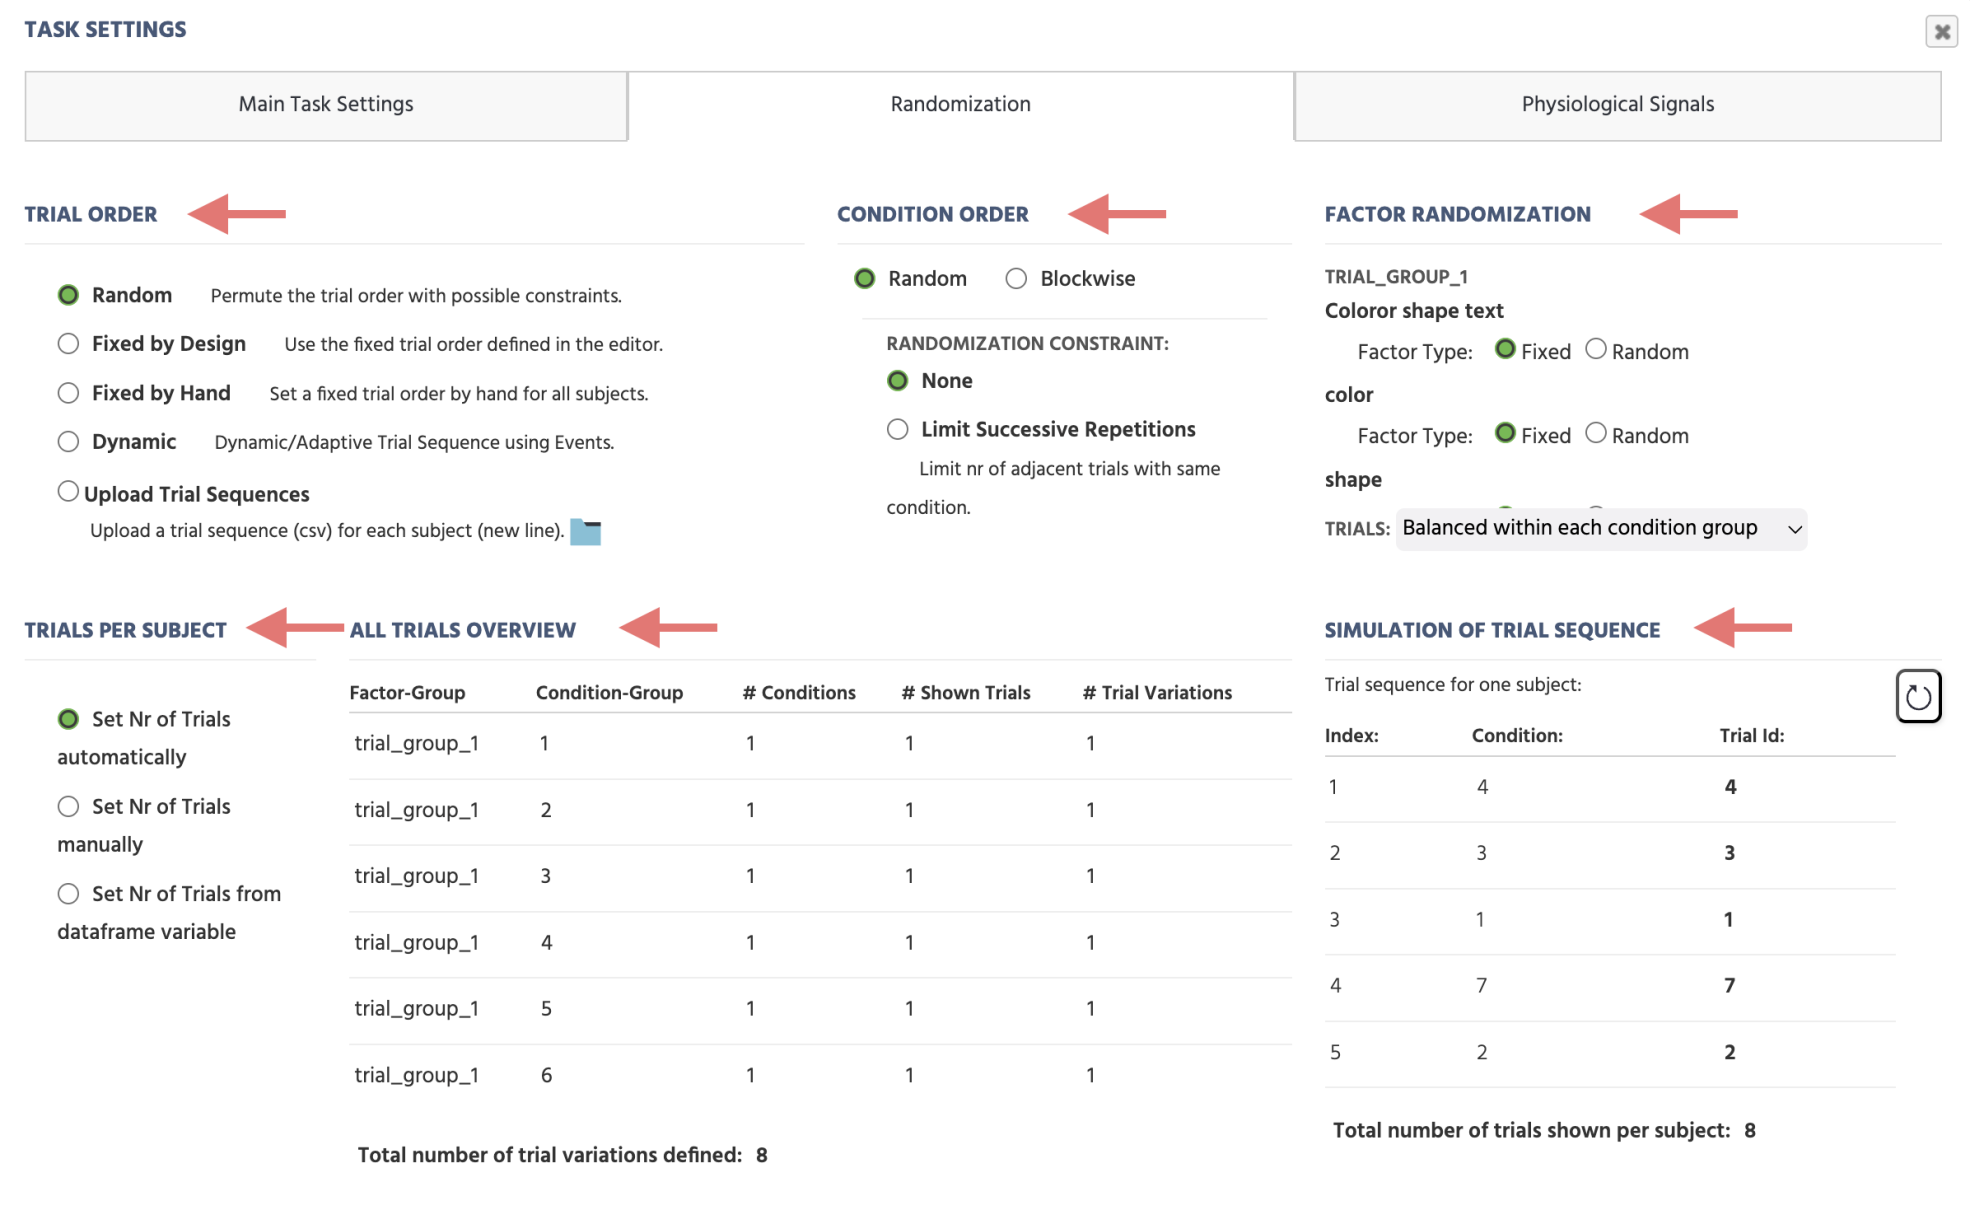1970x1224 pixels.
Task: Choose Set Nr of Trials from dataframe variable
Action: click(x=68, y=893)
